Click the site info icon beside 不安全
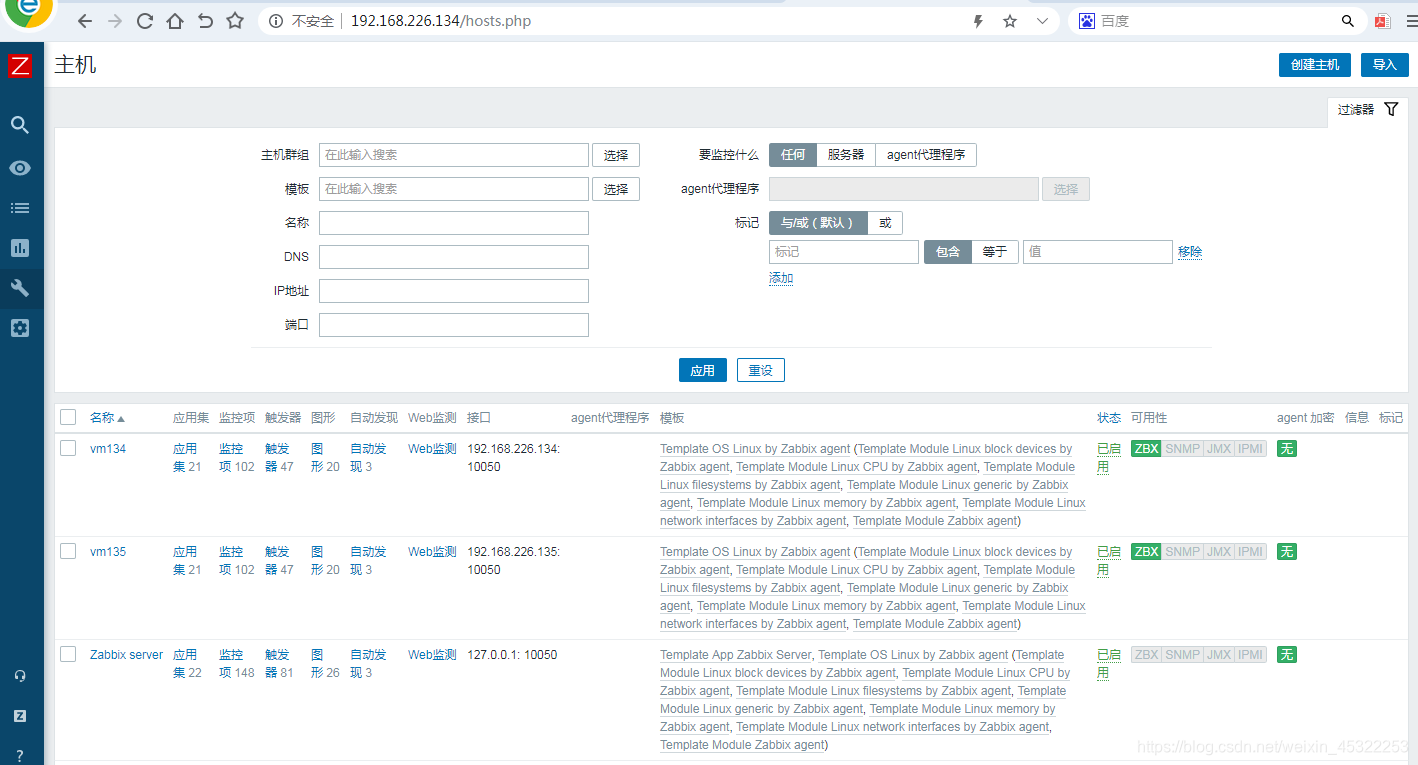1418x765 pixels. [x=276, y=21]
